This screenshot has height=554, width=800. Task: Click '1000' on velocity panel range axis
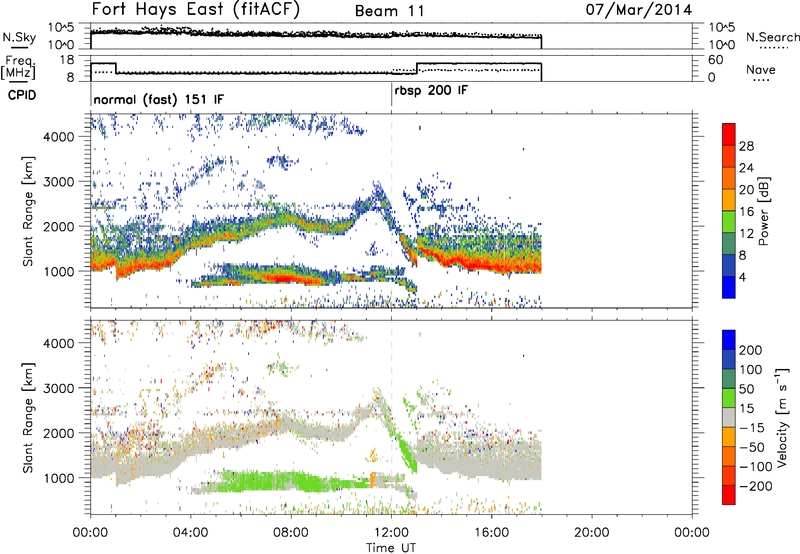[x=59, y=478]
